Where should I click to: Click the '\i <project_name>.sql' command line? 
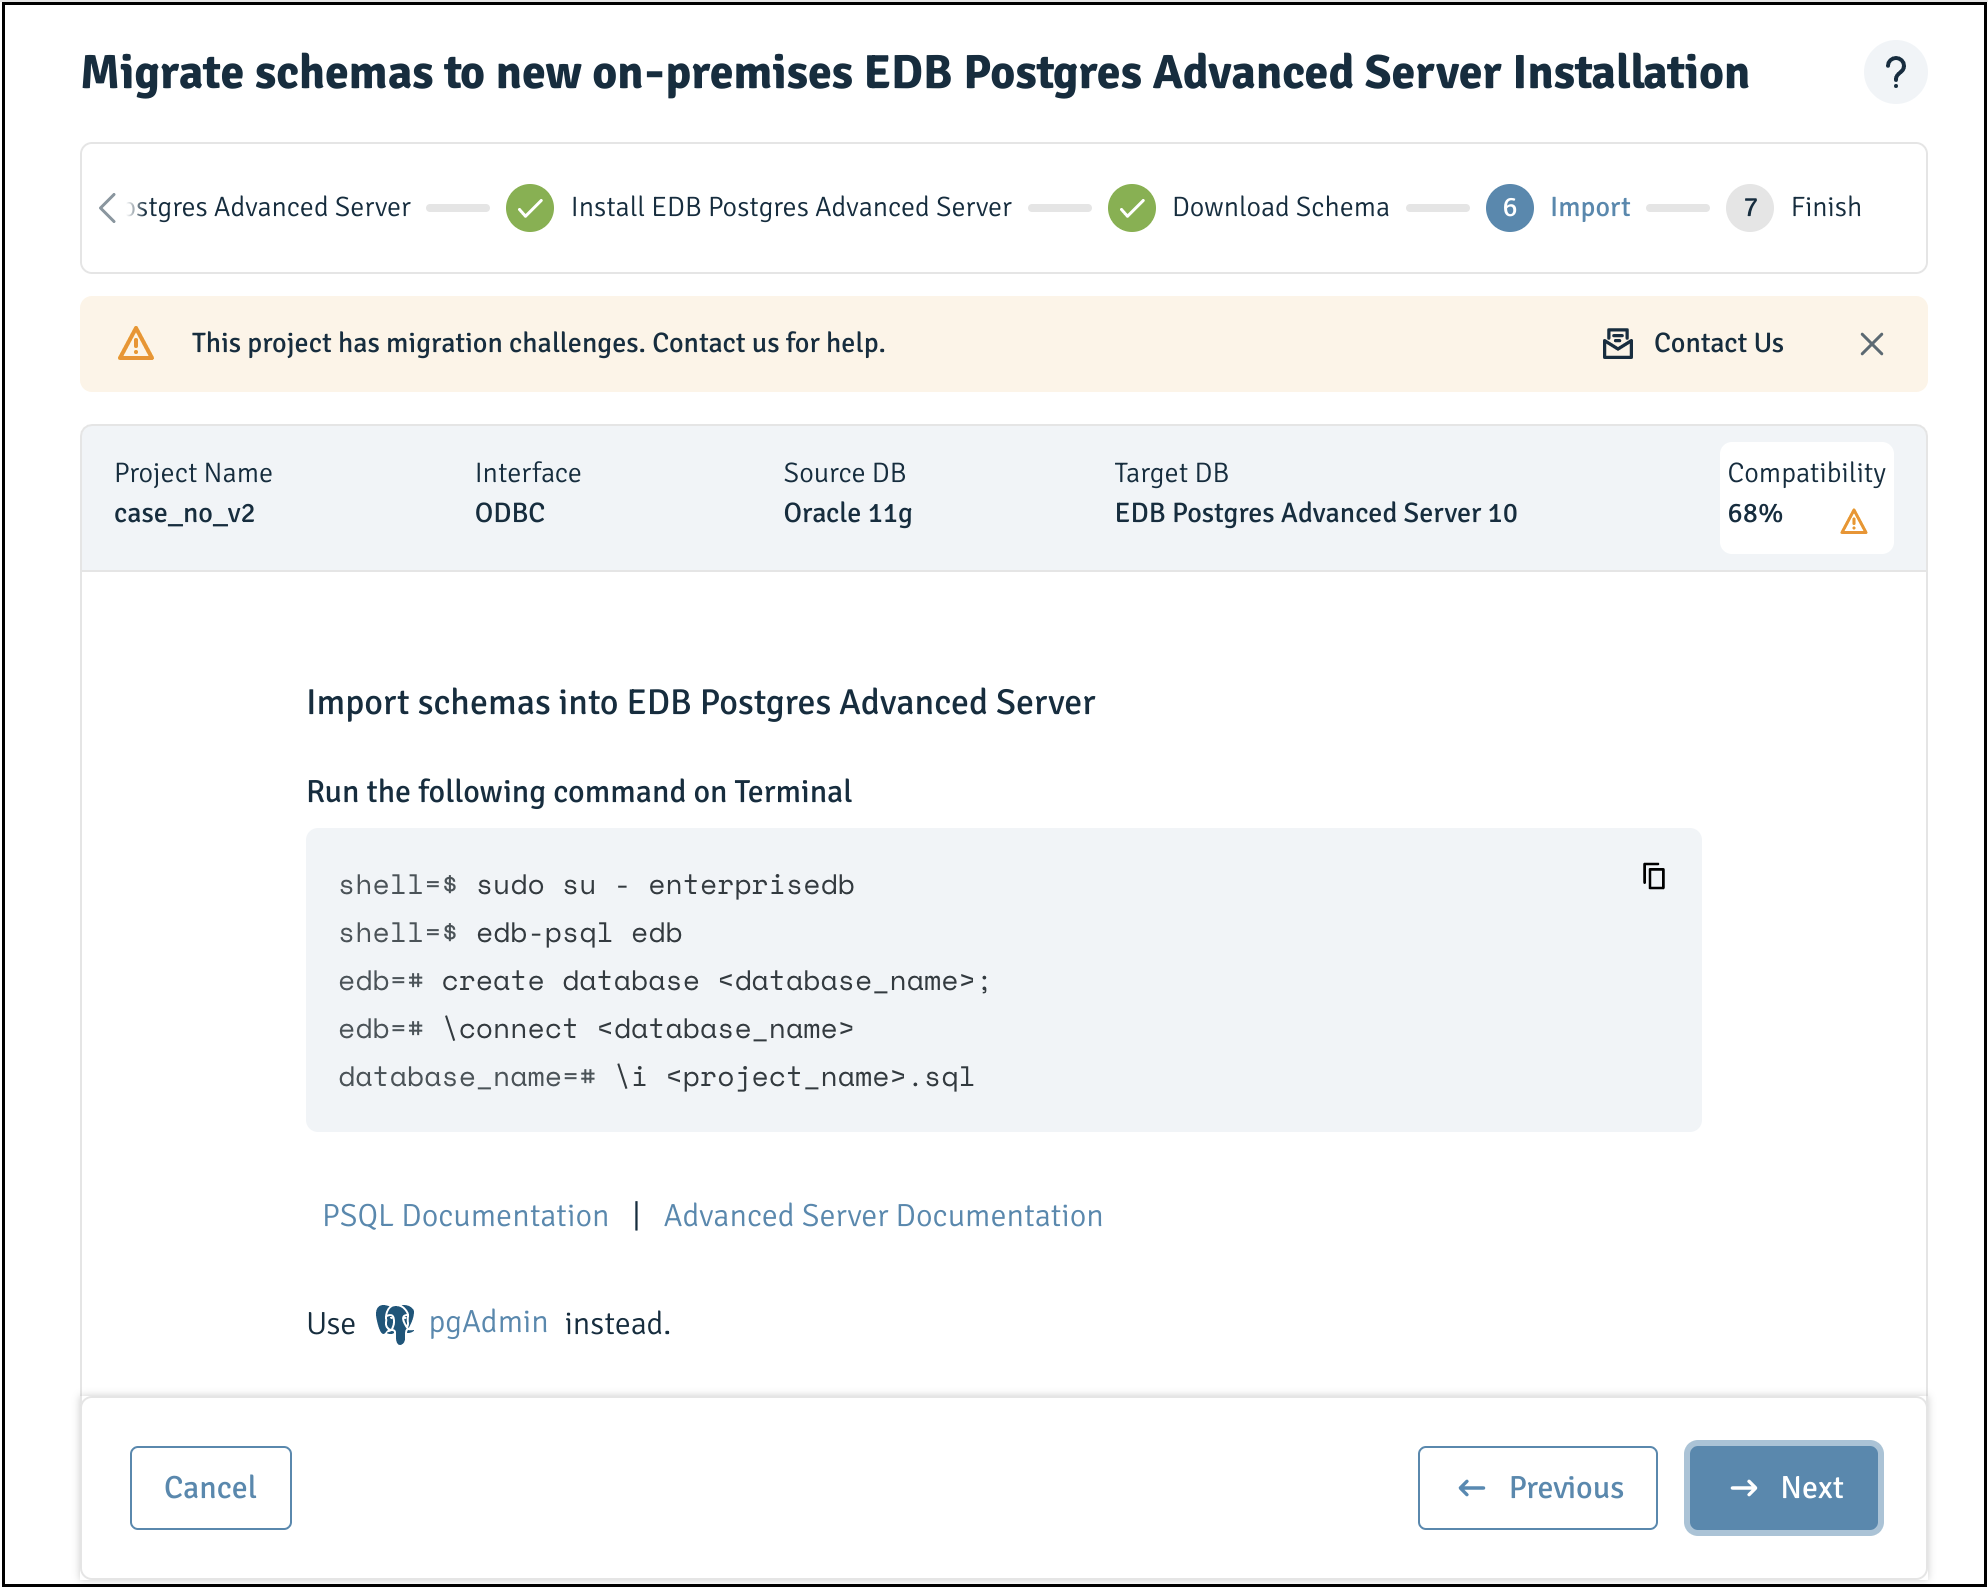pyautogui.click(x=656, y=1077)
